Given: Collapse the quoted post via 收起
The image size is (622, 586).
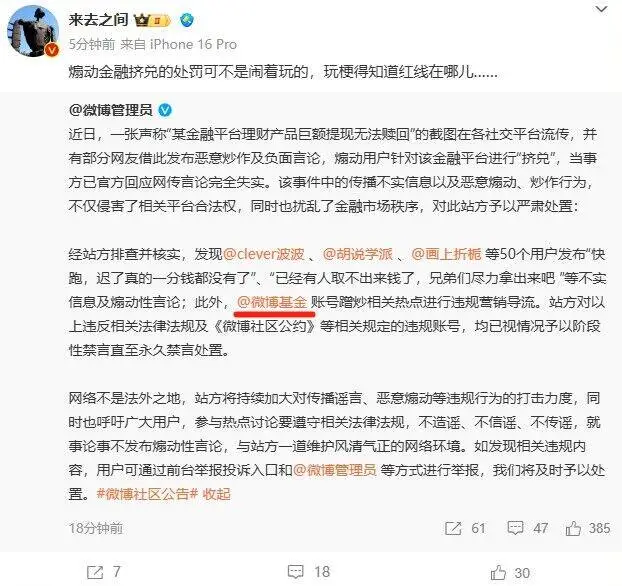Looking at the screenshot, I should point(217,494).
